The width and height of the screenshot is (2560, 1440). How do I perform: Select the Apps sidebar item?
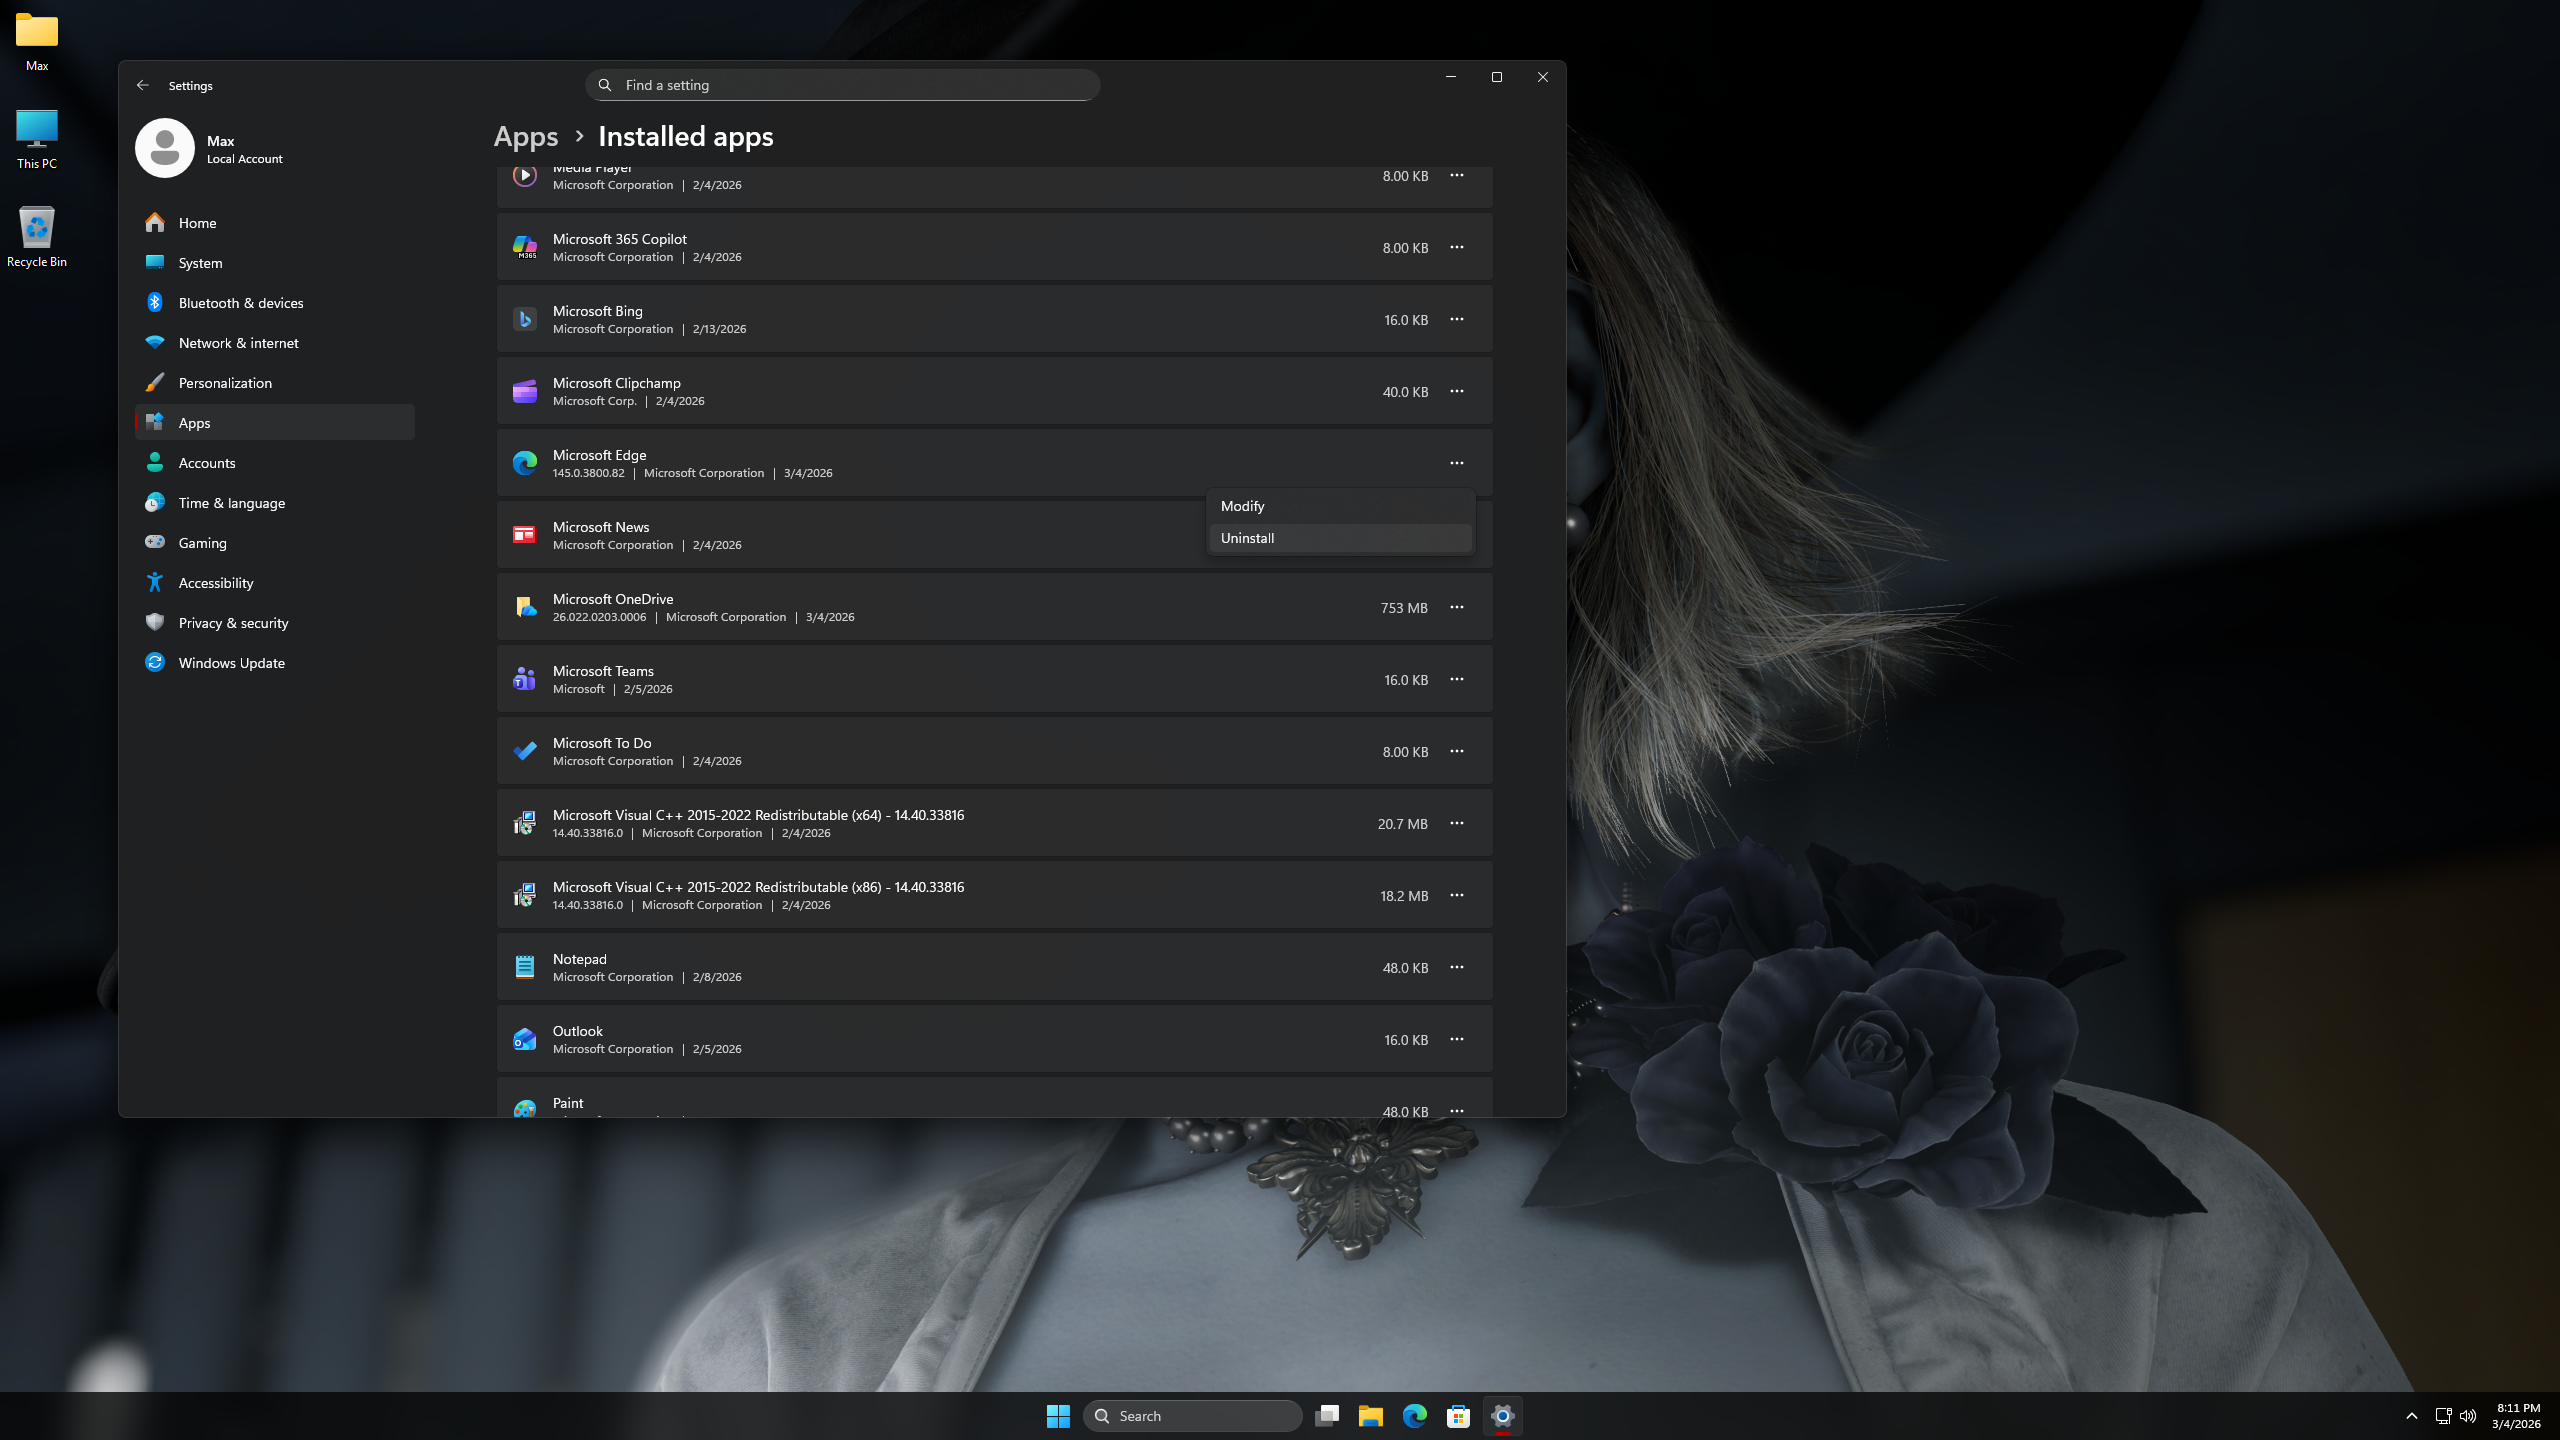(x=274, y=422)
